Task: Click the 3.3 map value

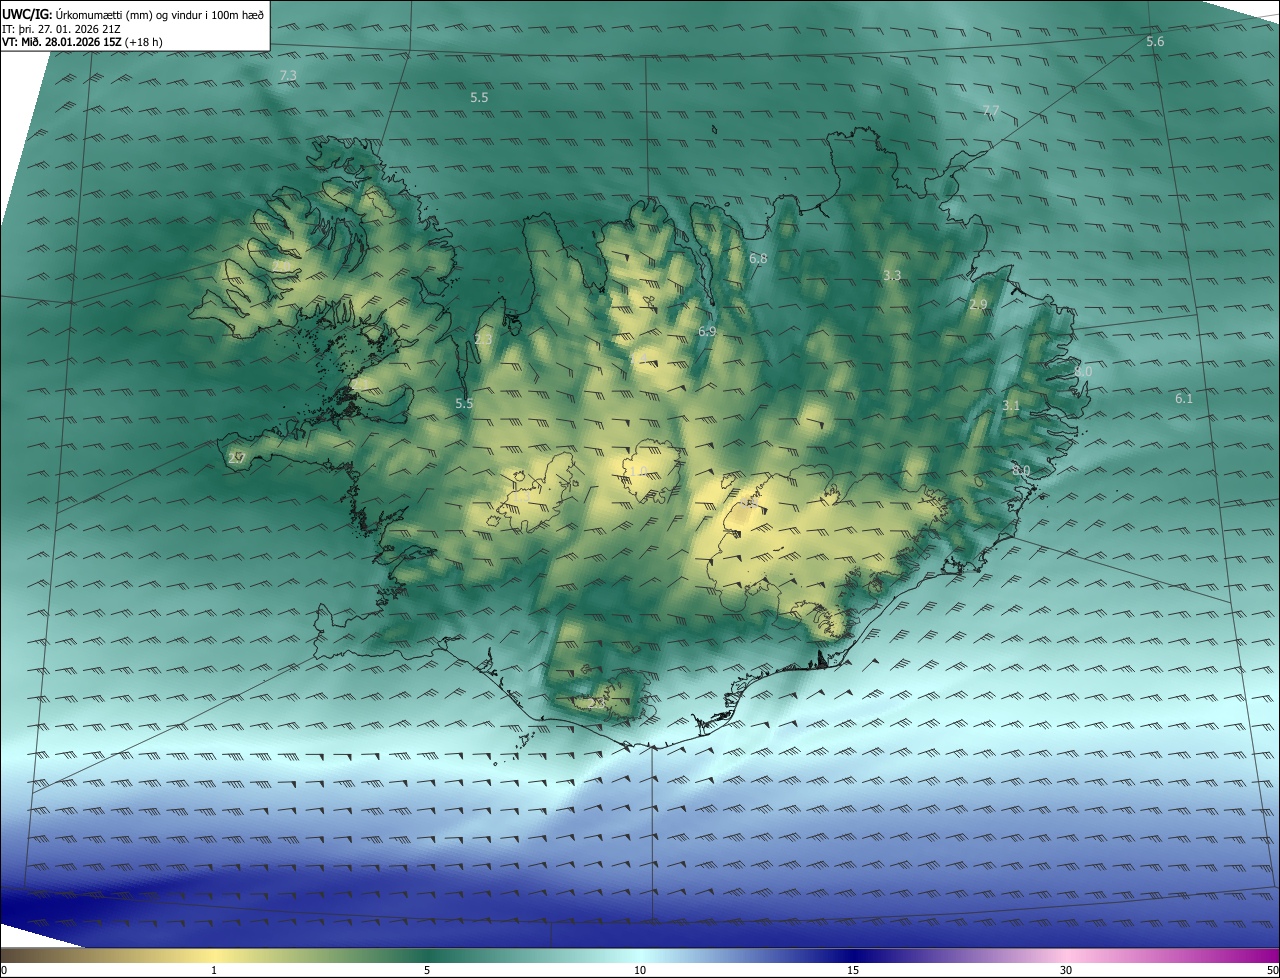Action: pyautogui.click(x=892, y=275)
